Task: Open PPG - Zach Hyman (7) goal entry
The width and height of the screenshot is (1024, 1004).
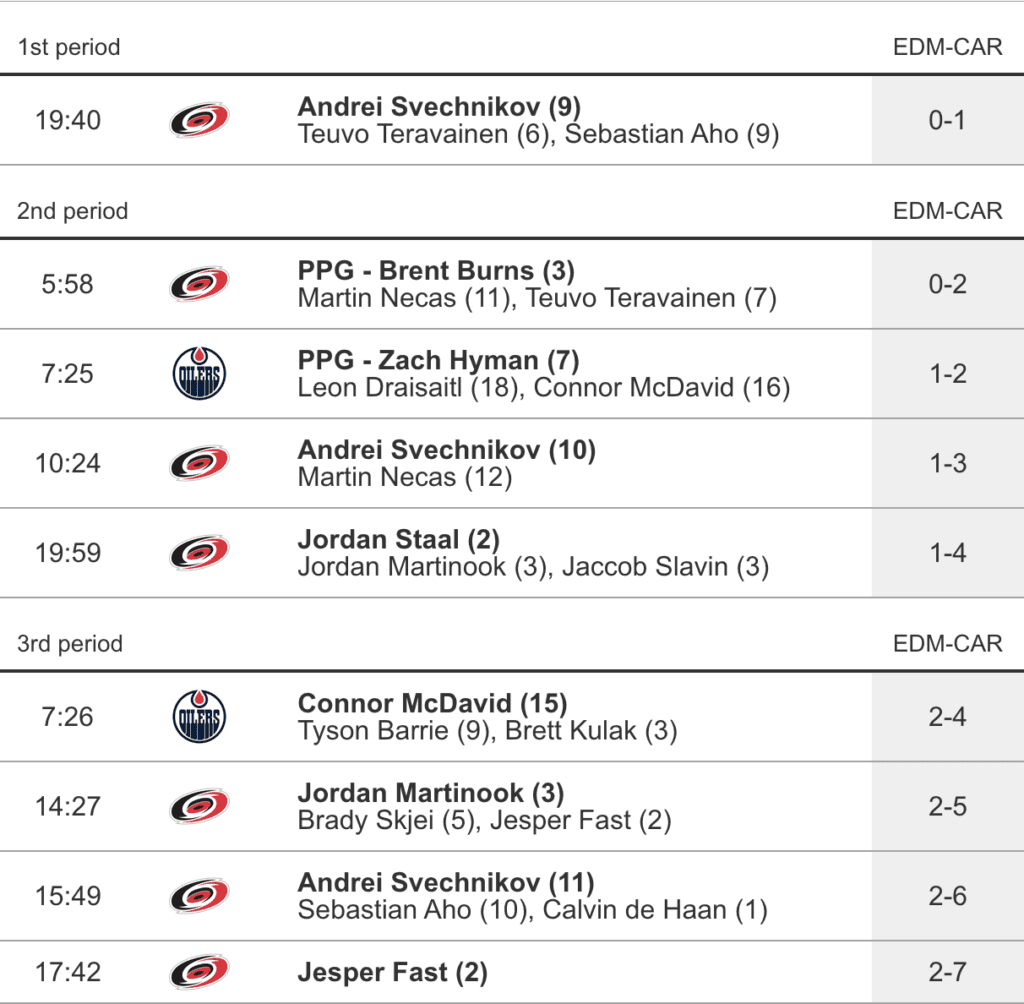Action: click(x=438, y=360)
